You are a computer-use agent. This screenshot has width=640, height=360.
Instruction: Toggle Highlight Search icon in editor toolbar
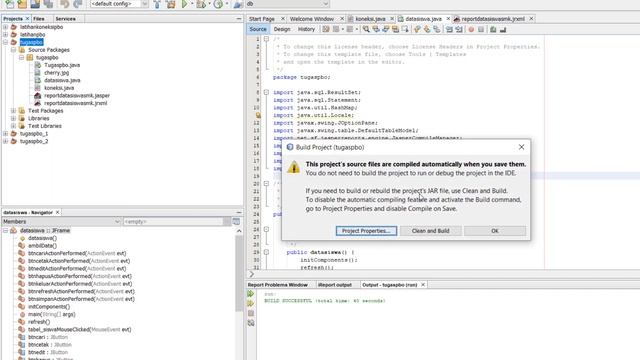[x=396, y=29]
